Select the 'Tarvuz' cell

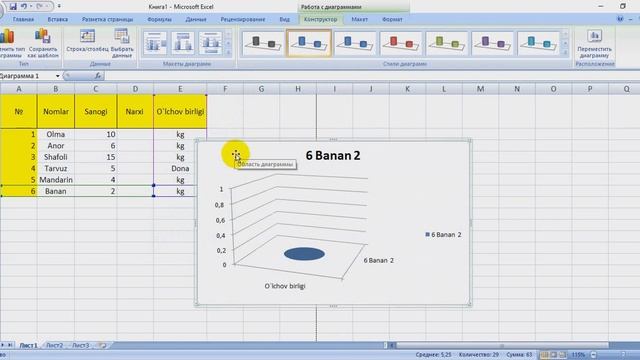[x=56, y=169]
